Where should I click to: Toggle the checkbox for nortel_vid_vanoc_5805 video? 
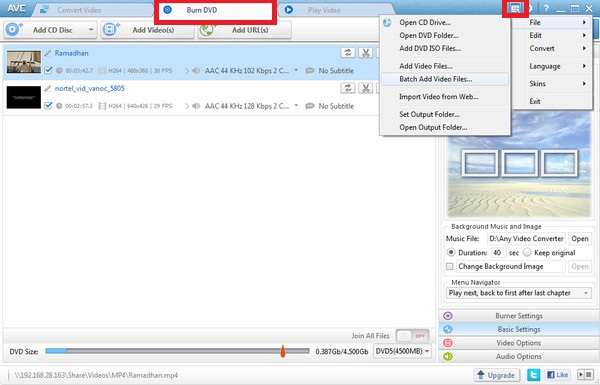[48, 106]
